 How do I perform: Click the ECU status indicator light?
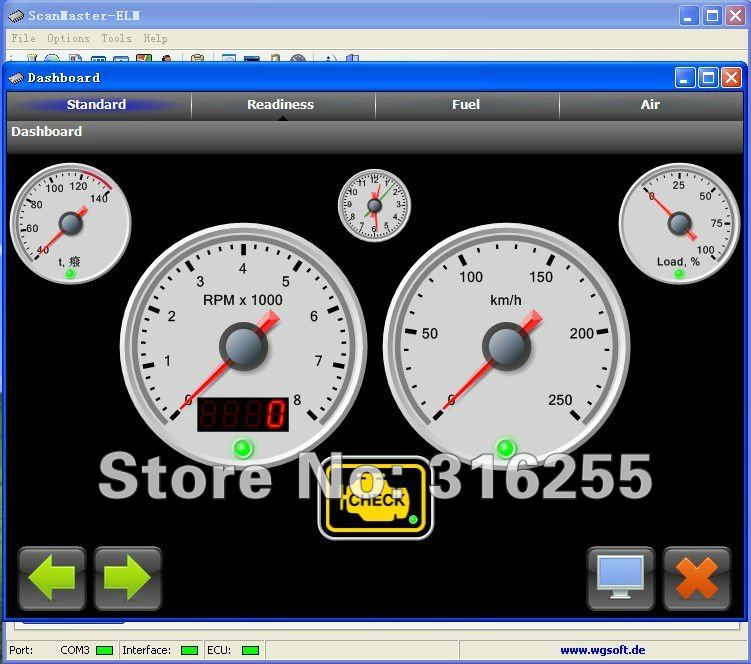[x=250, y=650]
